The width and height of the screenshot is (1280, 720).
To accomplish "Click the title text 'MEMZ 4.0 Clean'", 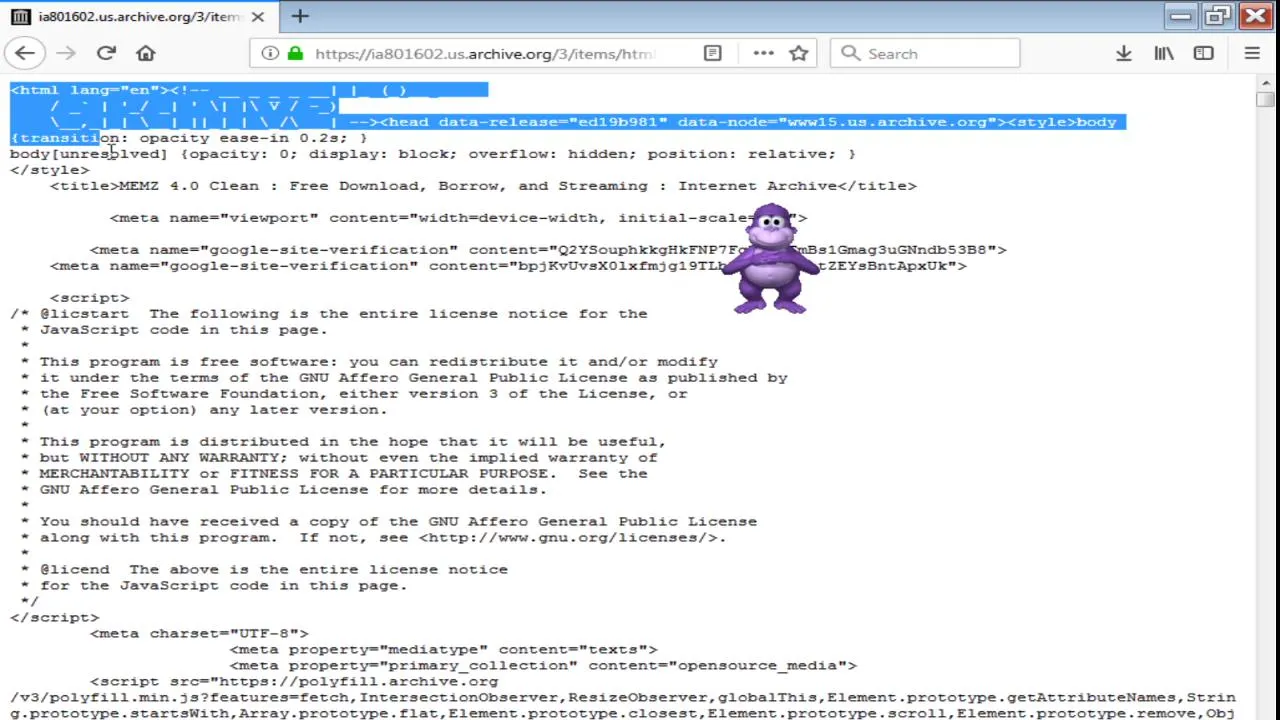I will (189, 186).
